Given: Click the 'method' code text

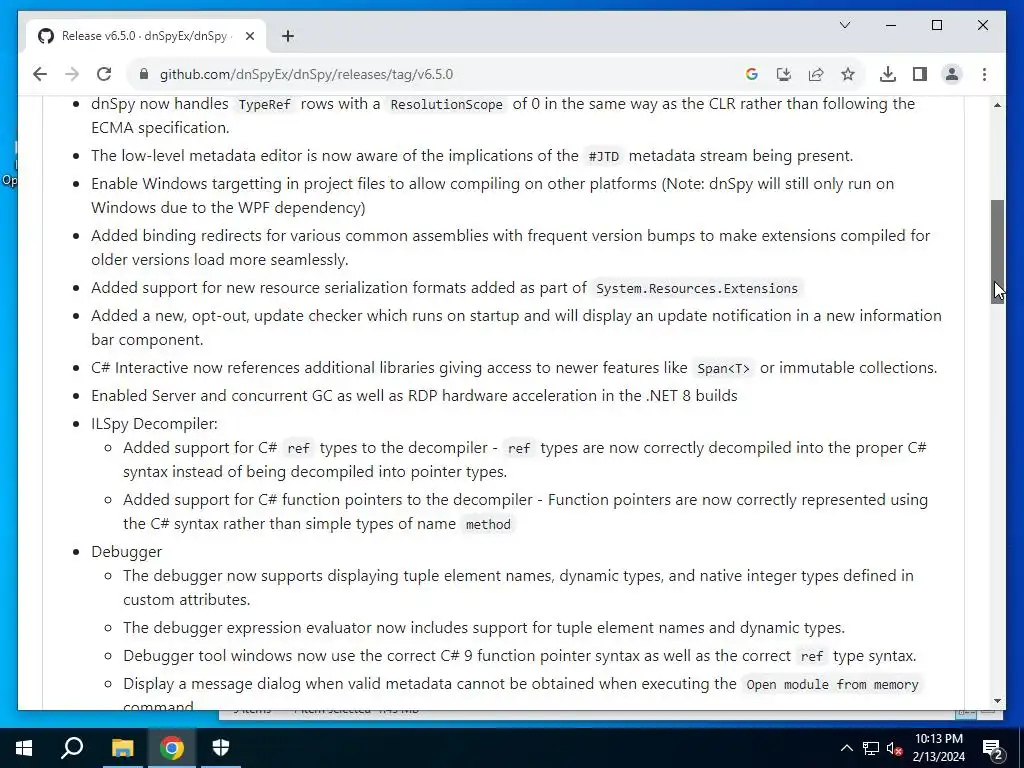Looking at the screenshot, I should (x=488, y=524).
